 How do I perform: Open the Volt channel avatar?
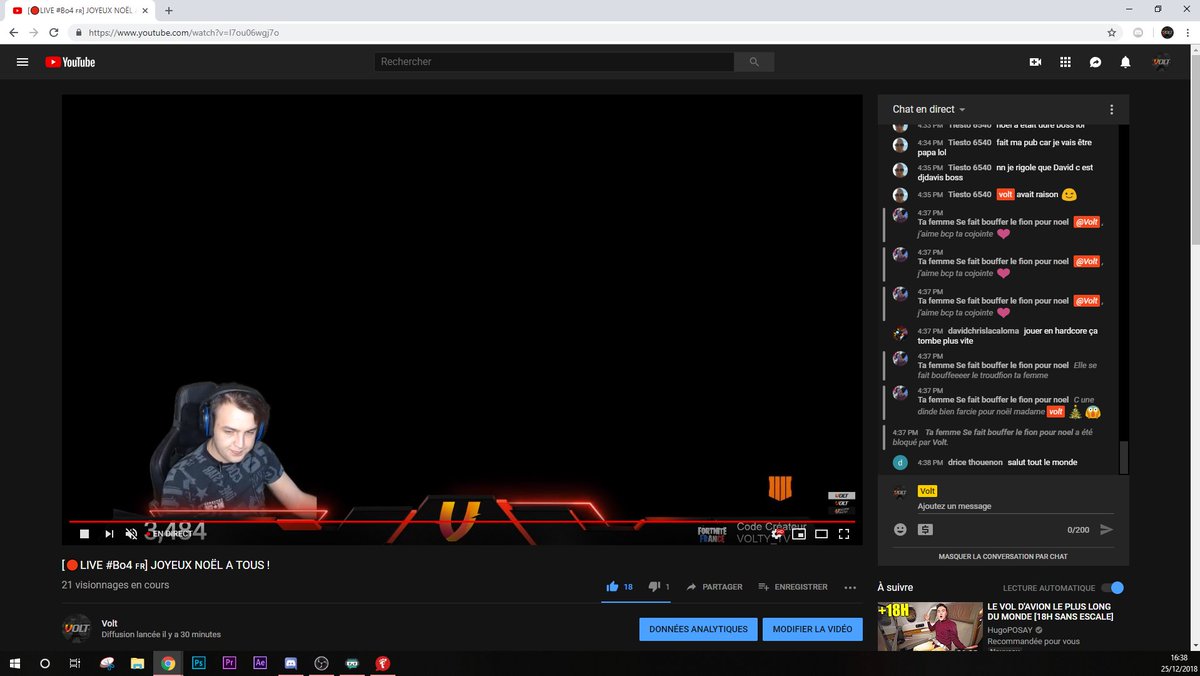[x=77, y=628]
